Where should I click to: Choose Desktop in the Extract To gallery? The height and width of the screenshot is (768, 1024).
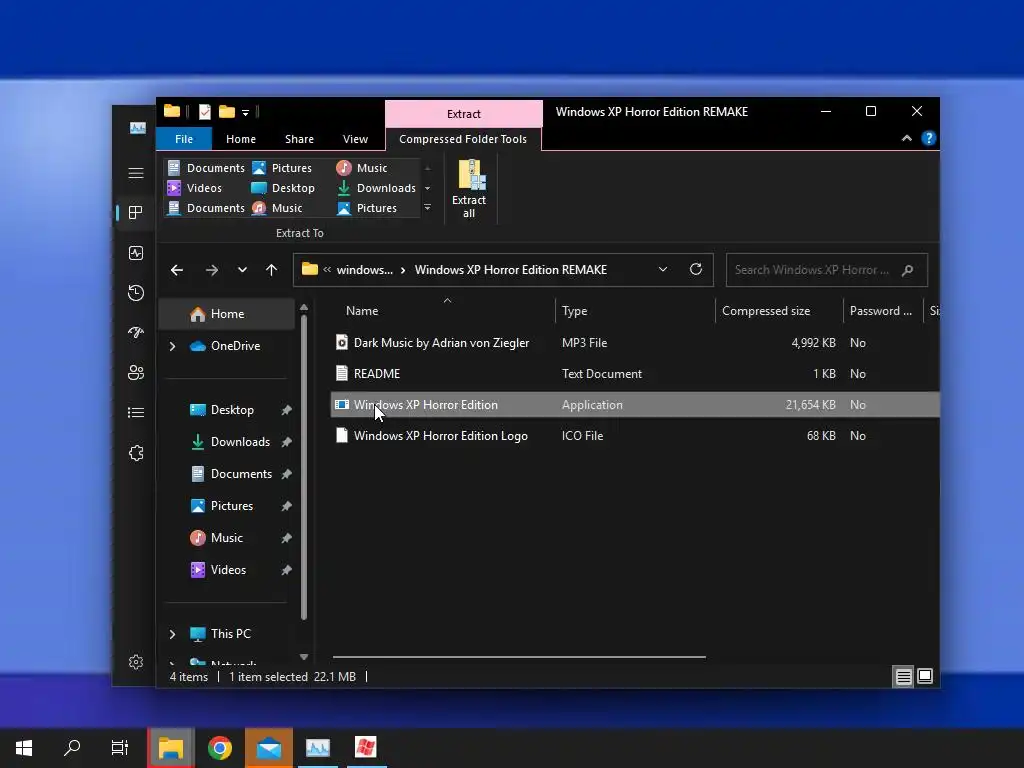(283, 188)
